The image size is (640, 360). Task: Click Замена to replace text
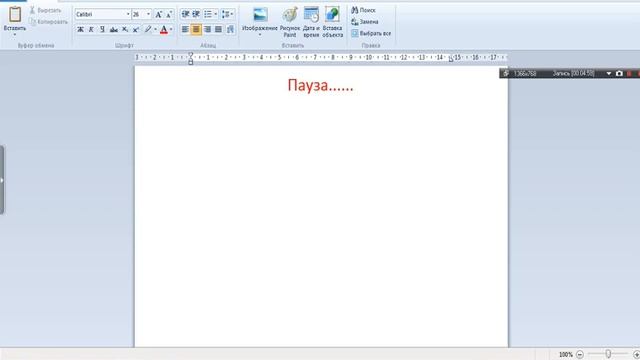[x=364, y=22]
